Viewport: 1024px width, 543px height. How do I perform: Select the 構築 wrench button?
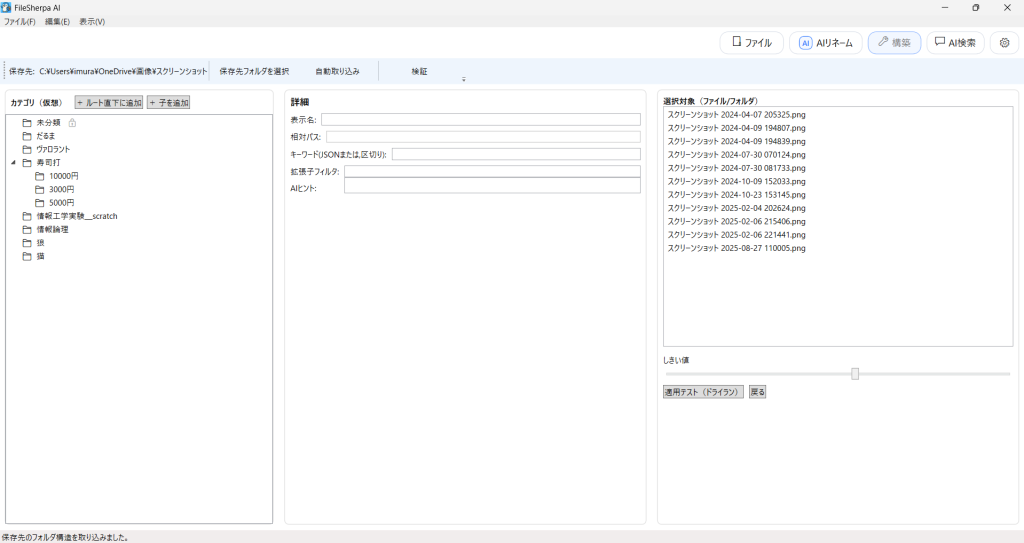pos(894,43)
